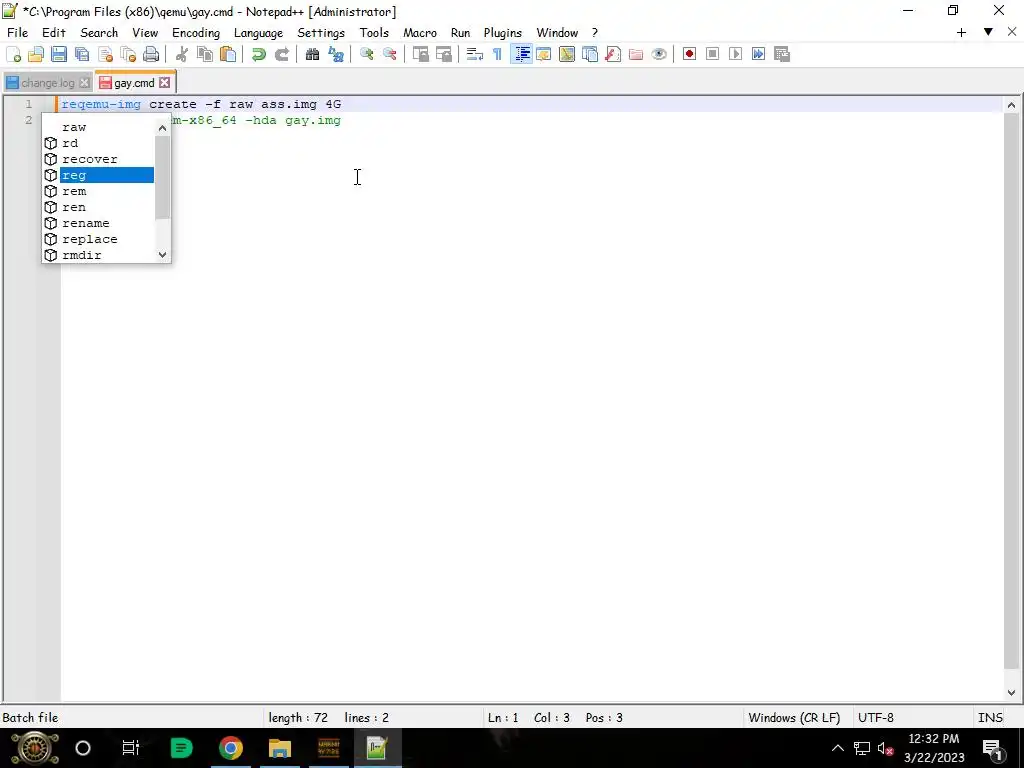Toggle the Document Map icon

pos(567,54)
